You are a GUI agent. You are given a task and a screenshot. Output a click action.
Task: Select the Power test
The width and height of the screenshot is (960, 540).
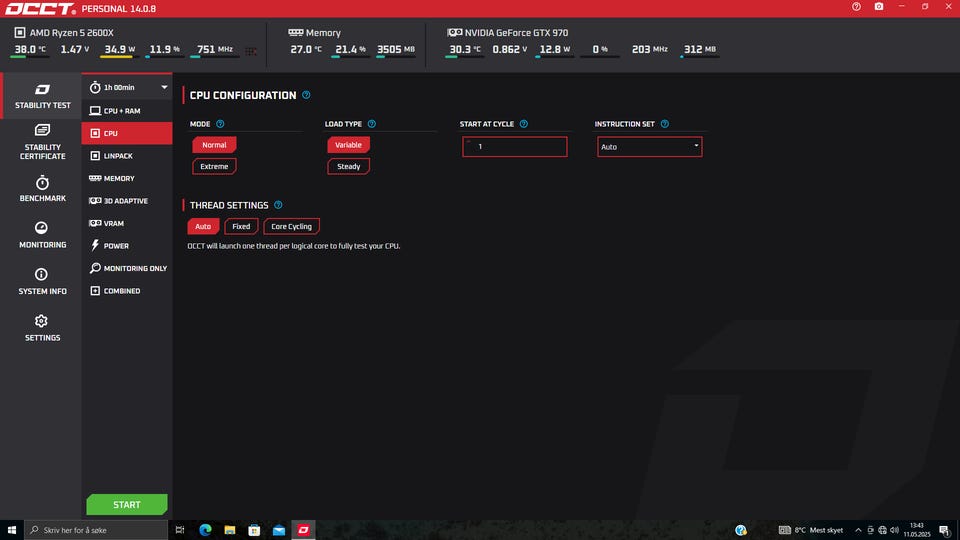click(127, 246)
